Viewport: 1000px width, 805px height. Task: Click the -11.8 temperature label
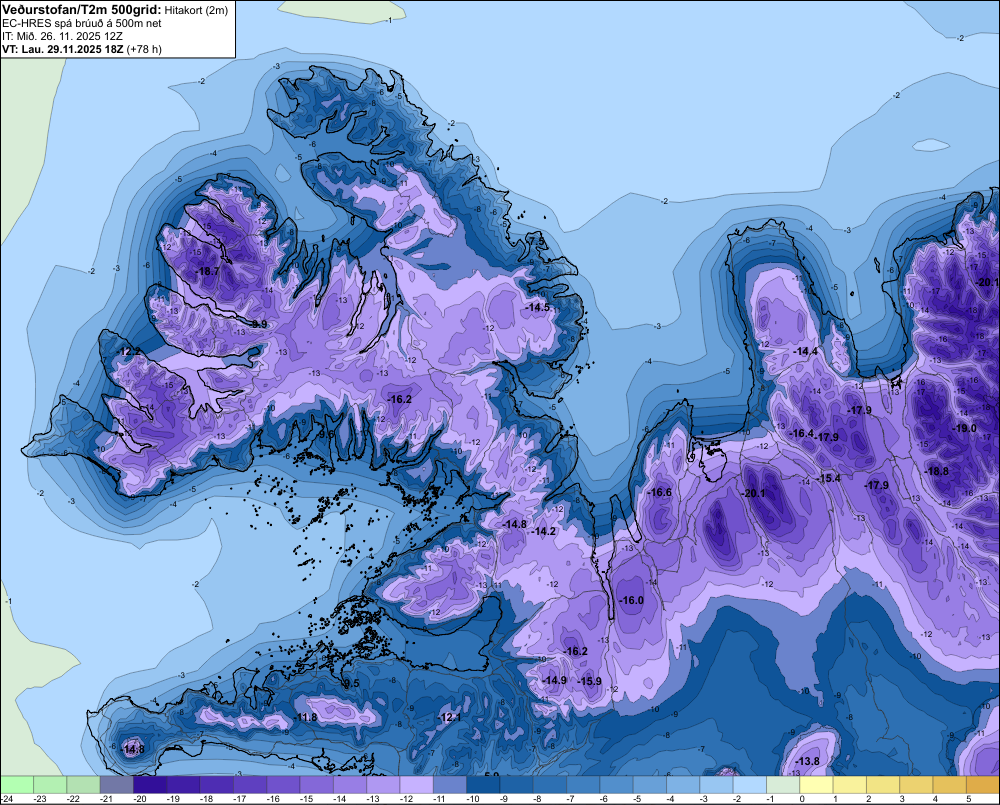click(x=305, y=718)
